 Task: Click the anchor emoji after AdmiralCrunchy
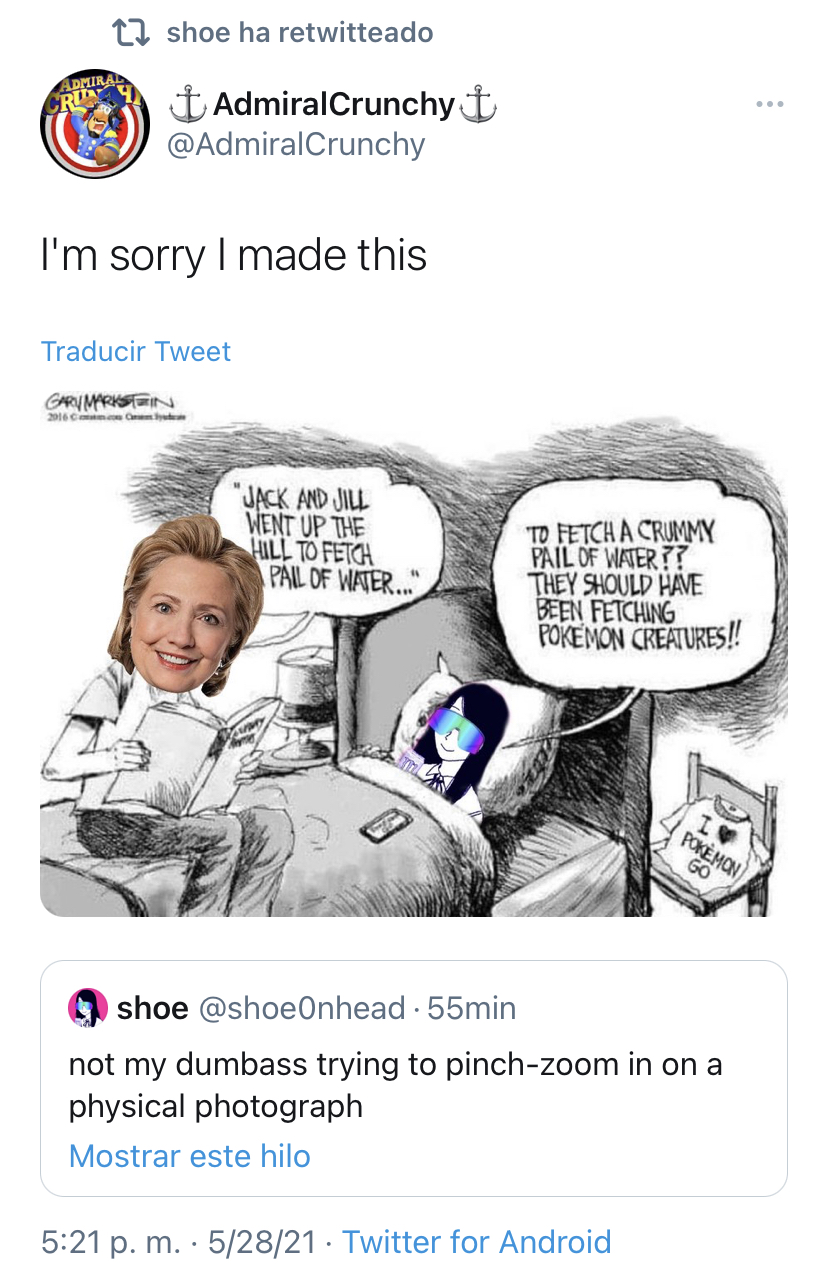pos(477,103)
